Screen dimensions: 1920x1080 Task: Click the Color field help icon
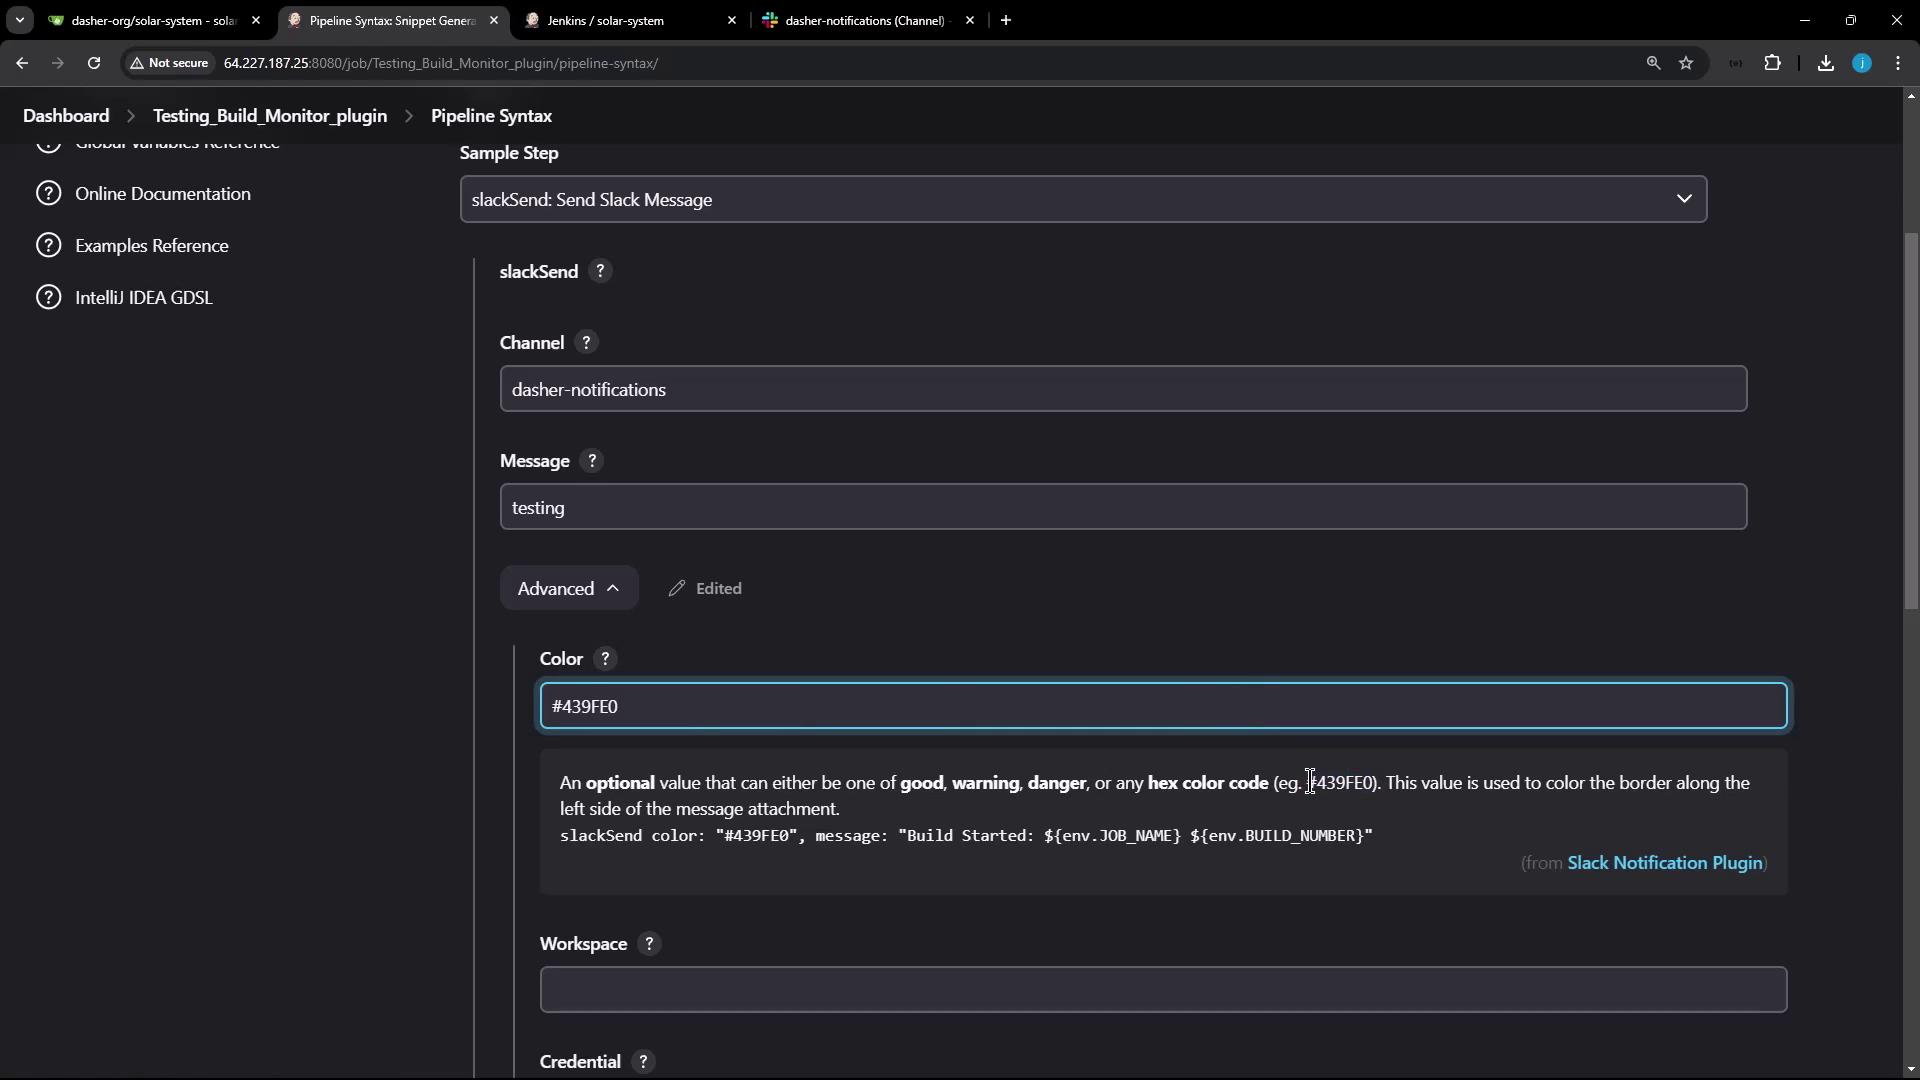tap(605, 659)
